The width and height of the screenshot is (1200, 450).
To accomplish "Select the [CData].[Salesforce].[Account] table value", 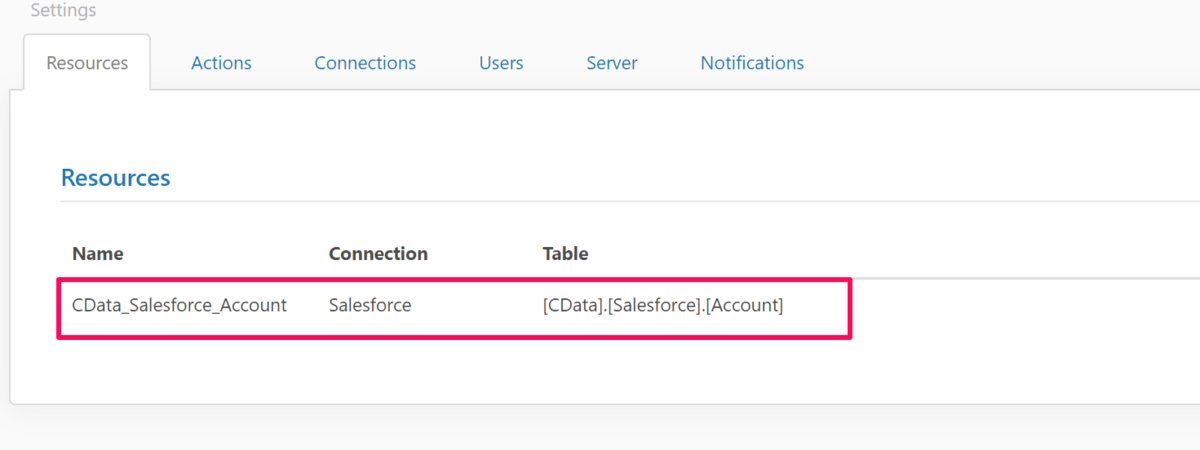I will (x=662, y=306).
